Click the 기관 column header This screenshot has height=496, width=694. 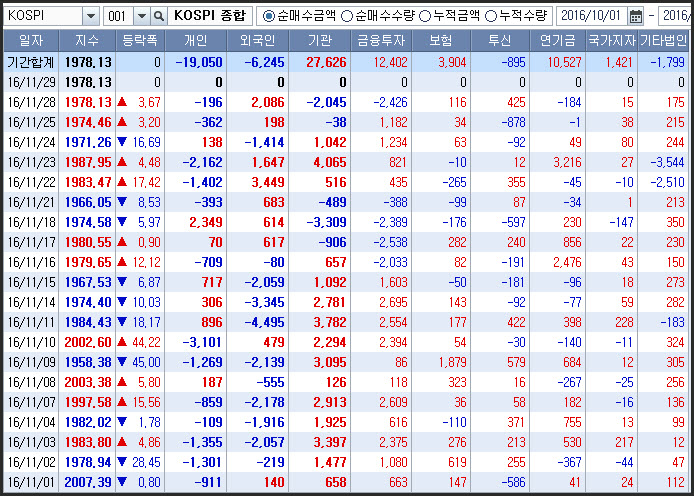click(x=320, y=41)
